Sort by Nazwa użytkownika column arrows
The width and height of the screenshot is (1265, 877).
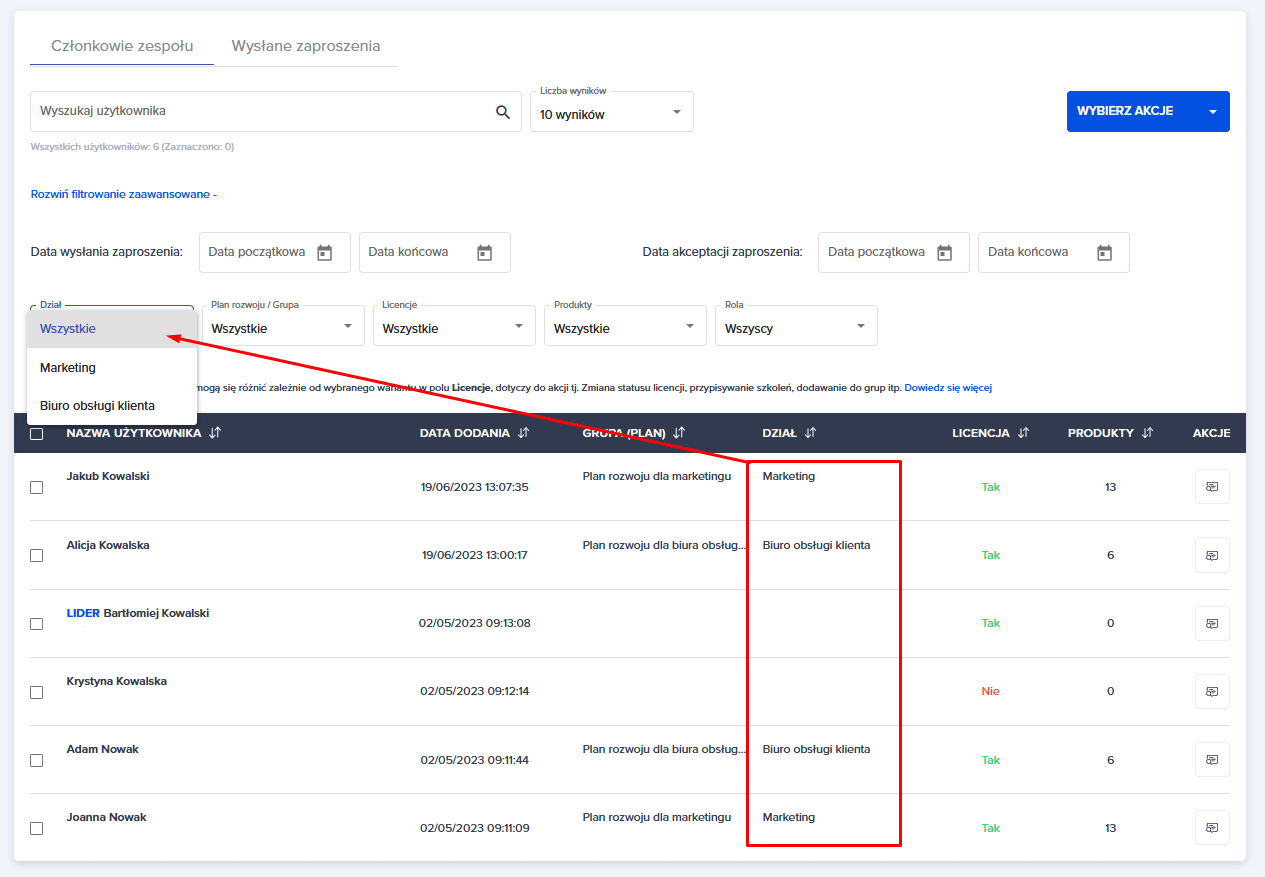[x=216, y=433]
